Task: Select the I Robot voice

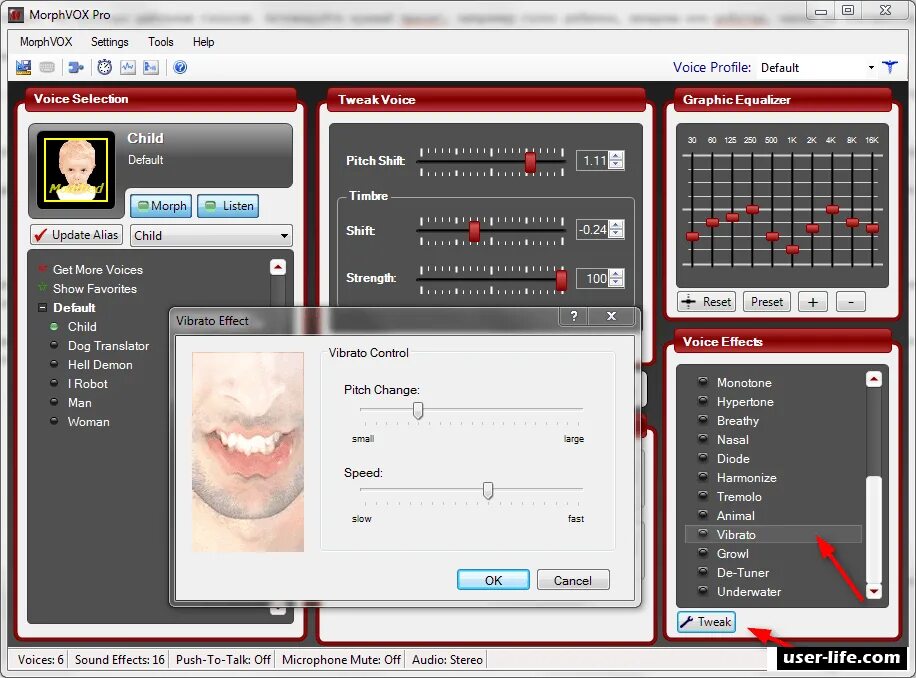Action: click(88, 384)
